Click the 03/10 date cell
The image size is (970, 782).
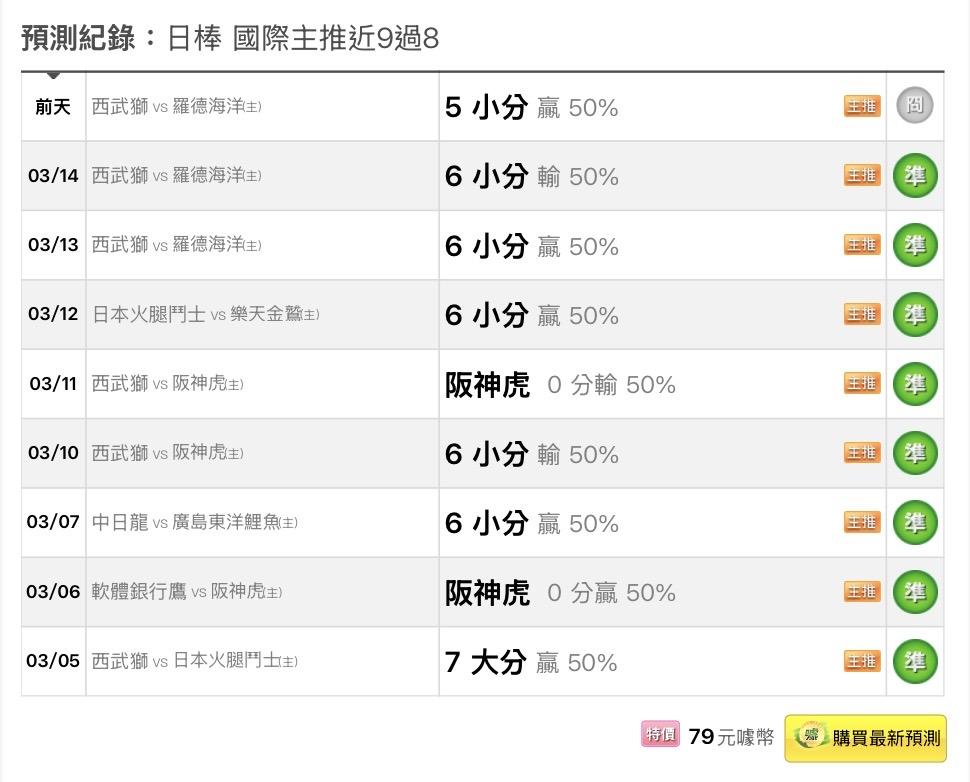click(53, 453)
